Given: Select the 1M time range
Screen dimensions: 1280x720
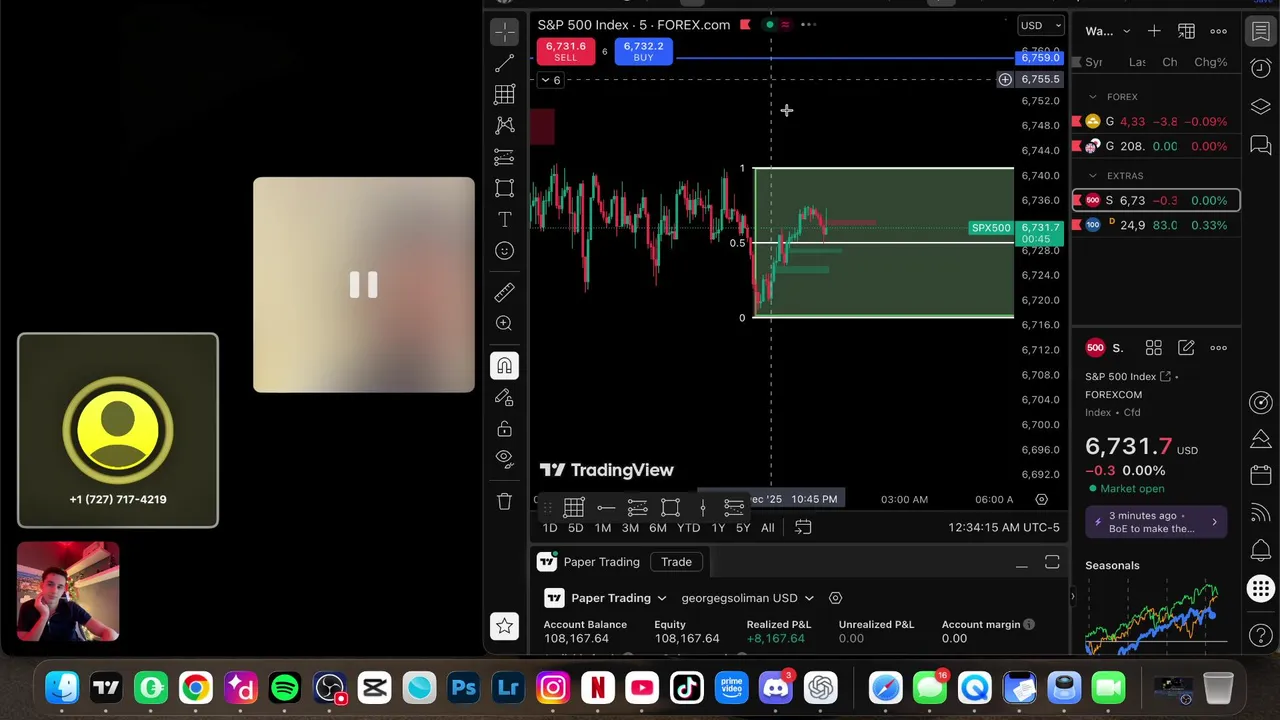Looking at the screenshot, I should click(x=602, y=527).
